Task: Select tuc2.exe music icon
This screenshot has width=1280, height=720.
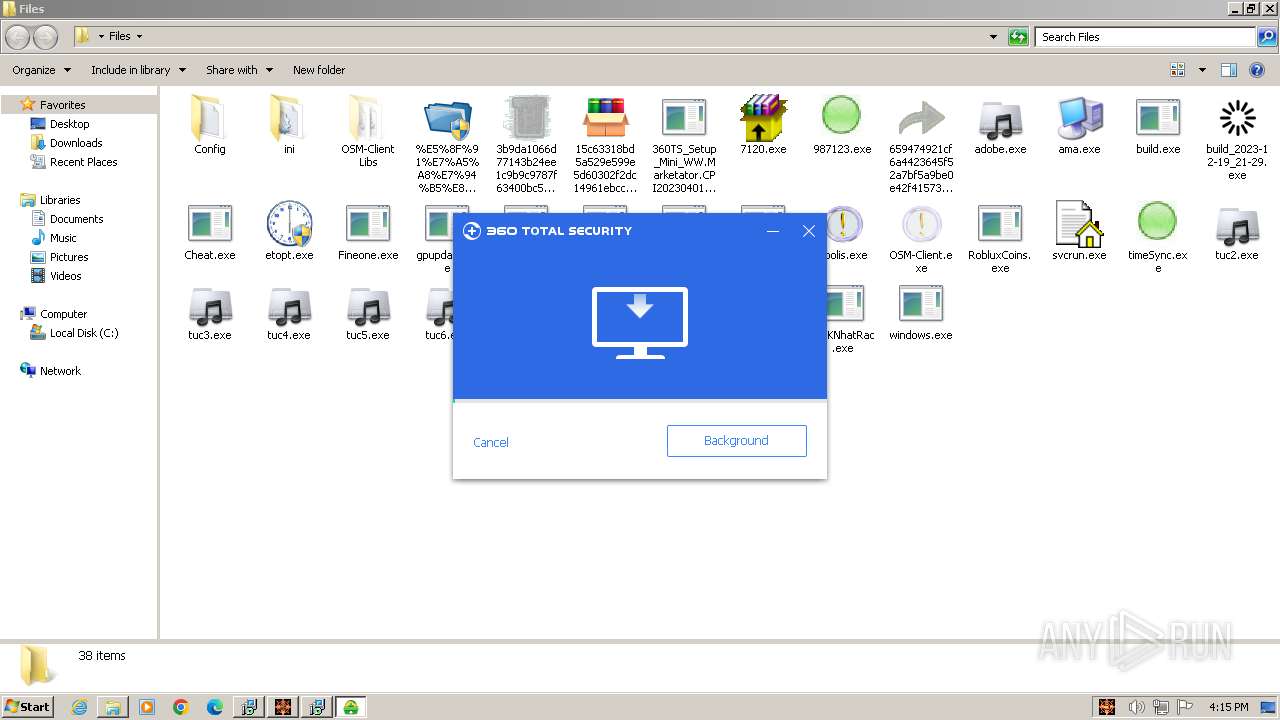Action: (x=1237, y=232)
